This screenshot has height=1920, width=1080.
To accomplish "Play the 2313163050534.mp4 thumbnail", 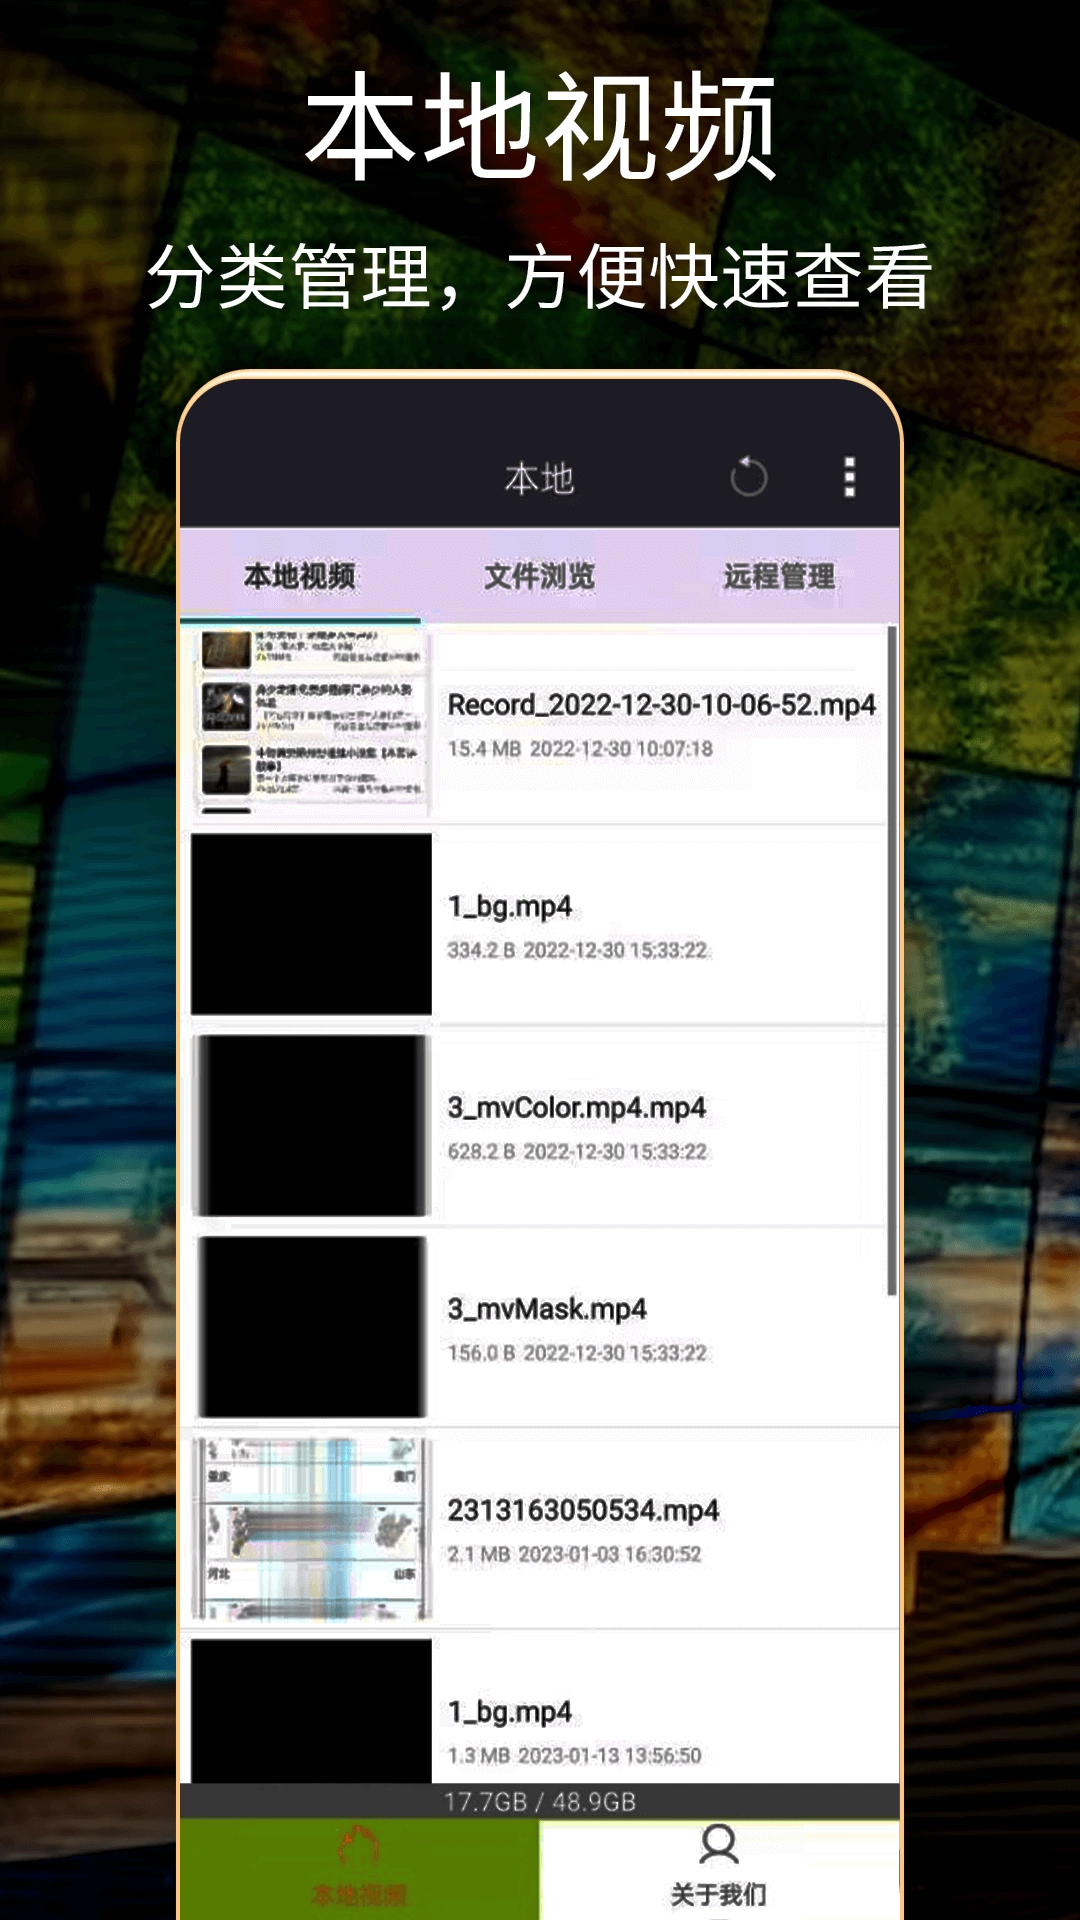I will [312, 1529].
